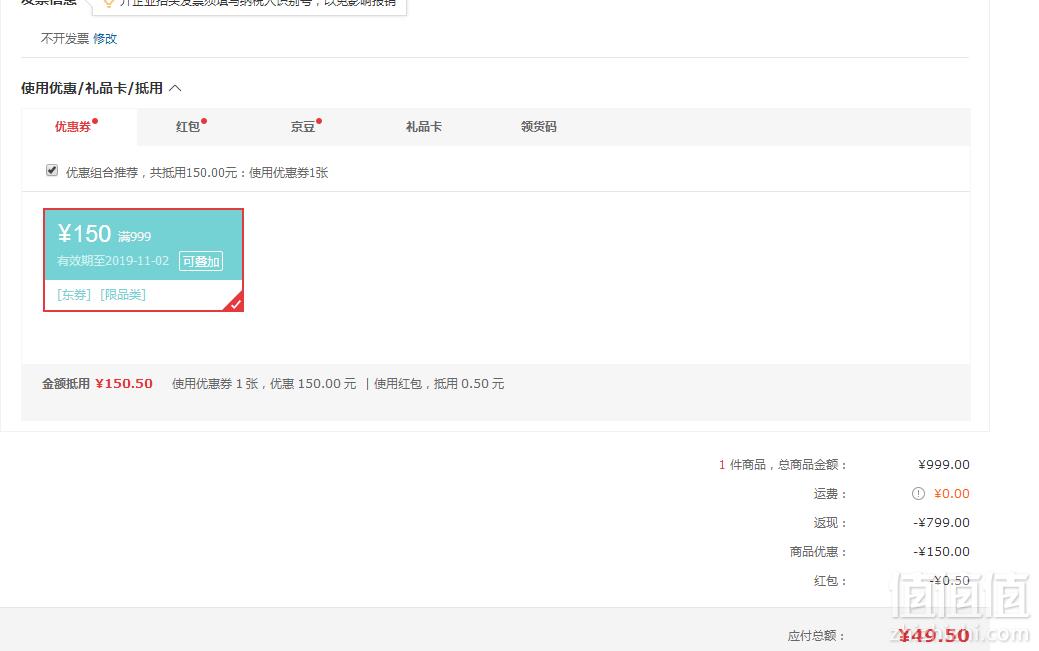Image resolution: width=1039 pixels, height=651 pixels.
Task: Open the 领货码 tab
Action: point(538,126)
